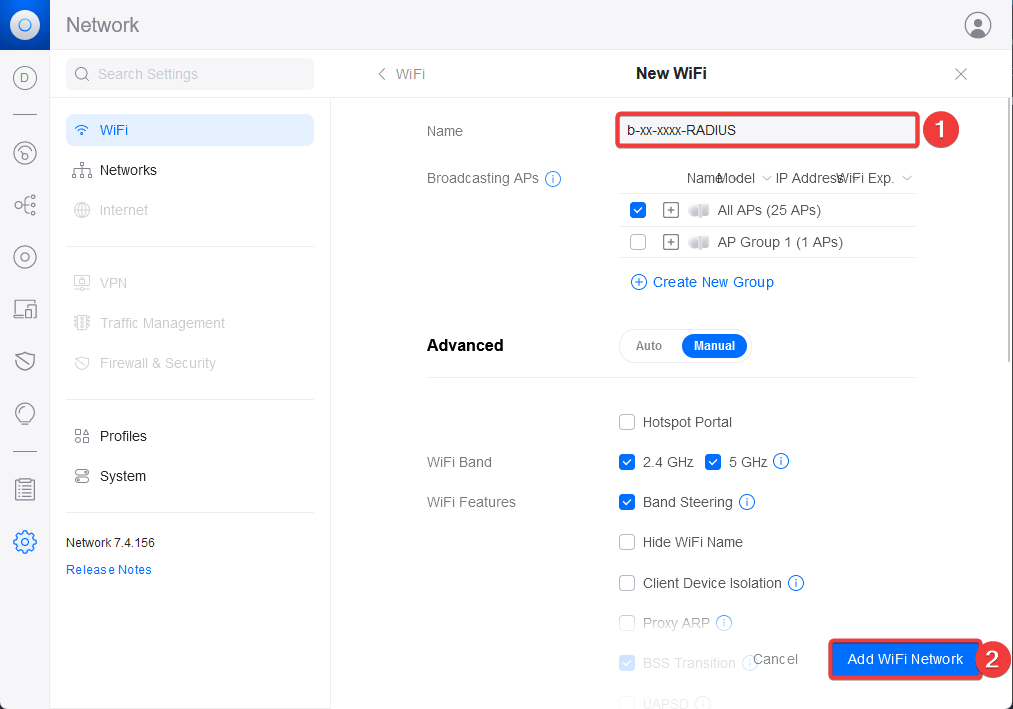Expand the AP Group 1 row
1013x709 pixels.
pos(671,242)
